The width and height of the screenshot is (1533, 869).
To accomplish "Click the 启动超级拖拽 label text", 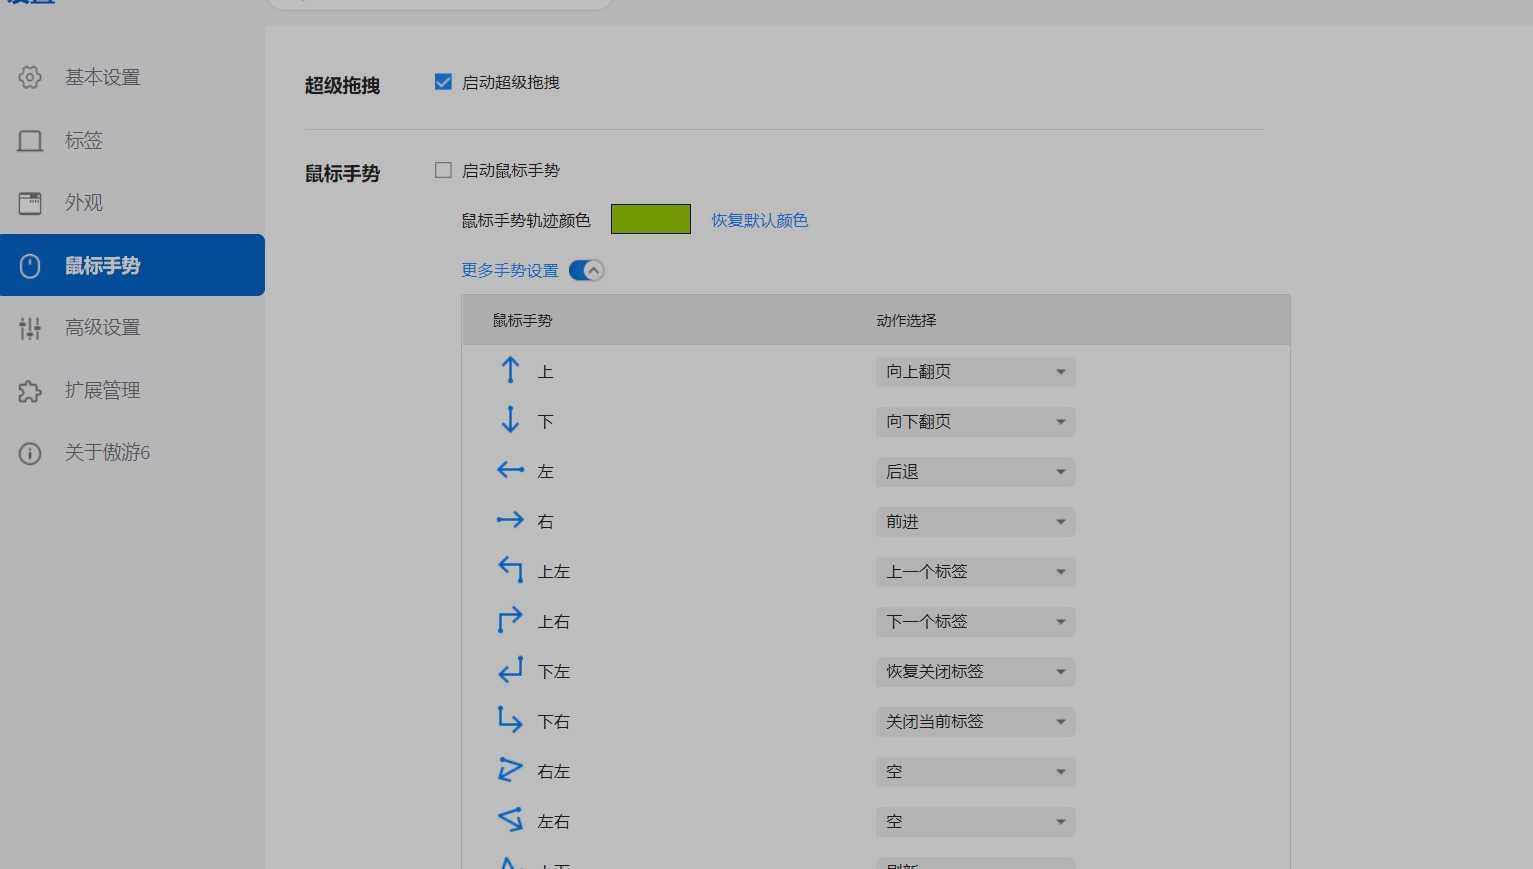I will pyautogui.click(x=511, y=82).
